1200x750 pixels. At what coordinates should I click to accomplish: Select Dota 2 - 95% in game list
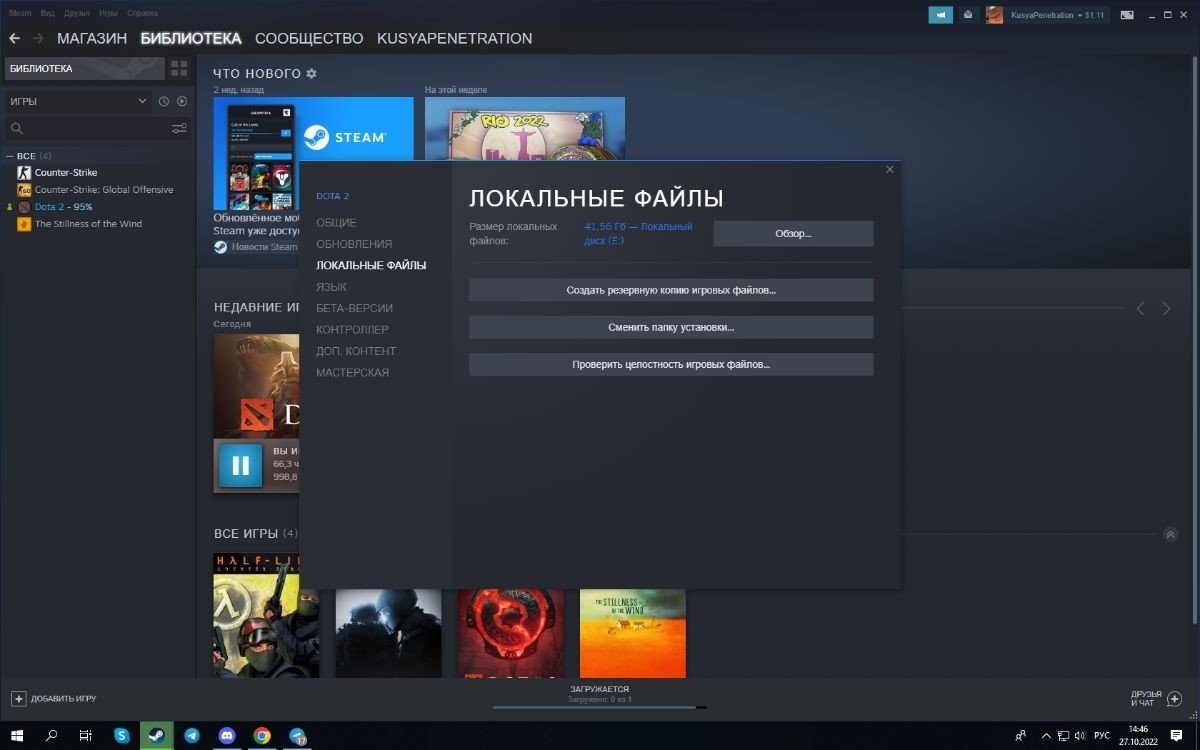(63, 207)
